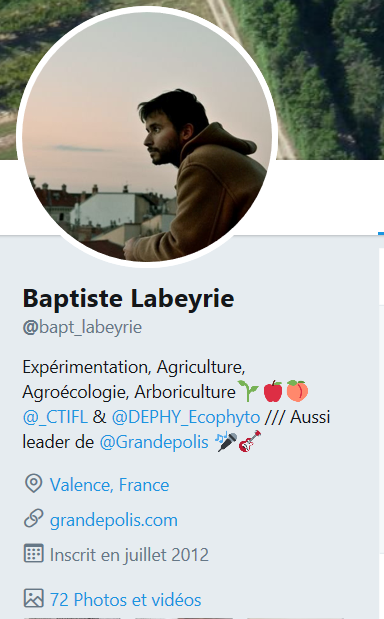Follow the @Grandepolis mention link

(154, 442)
